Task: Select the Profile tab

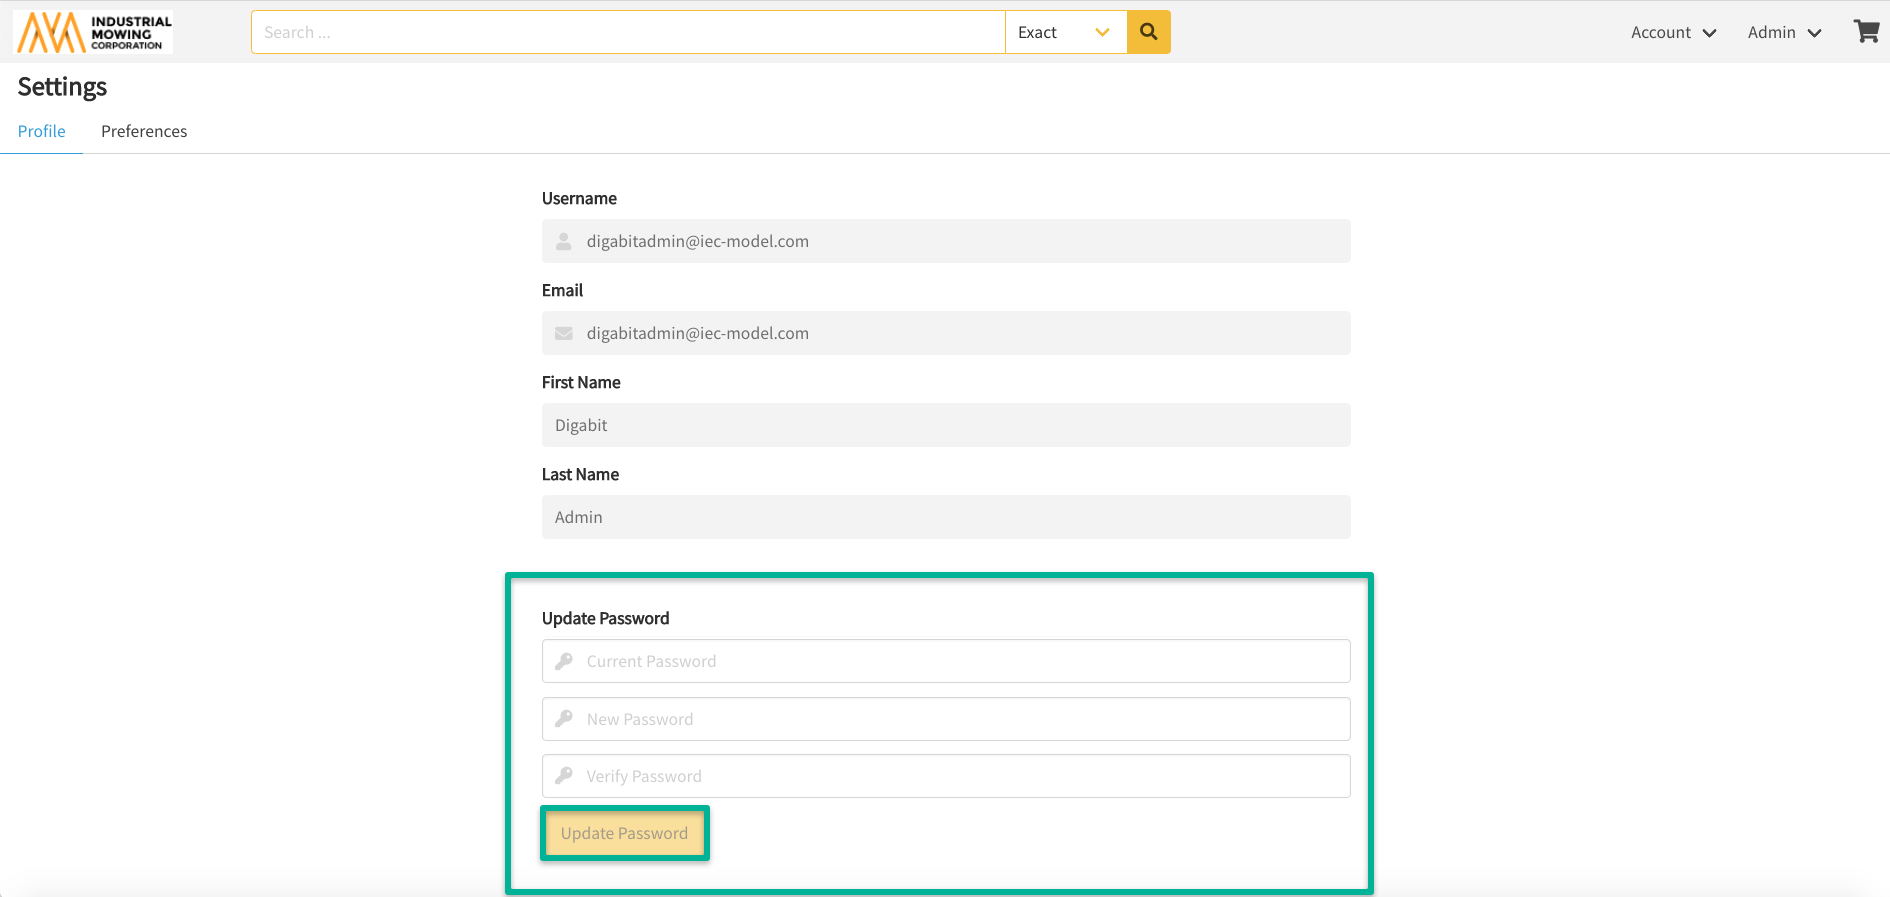Action: pos(42,131)
